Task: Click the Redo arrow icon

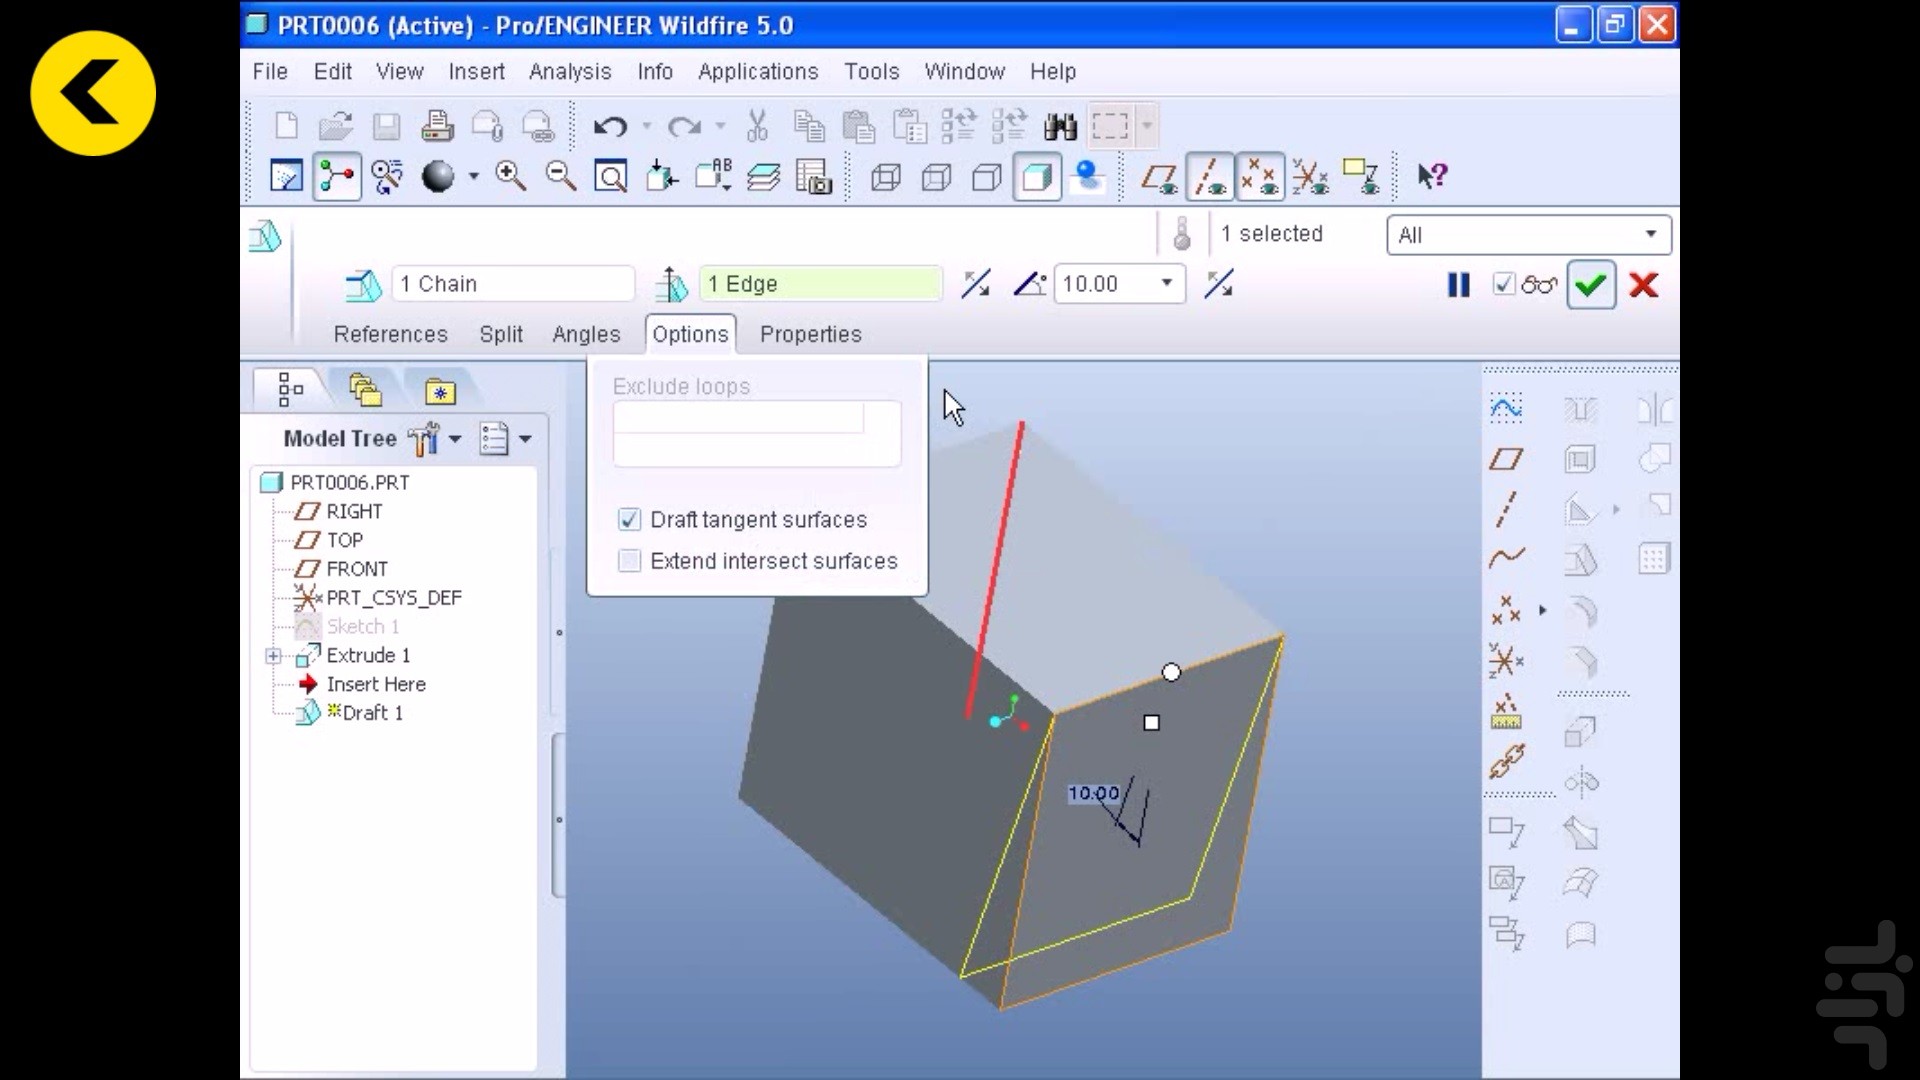Action: point(685,126)
